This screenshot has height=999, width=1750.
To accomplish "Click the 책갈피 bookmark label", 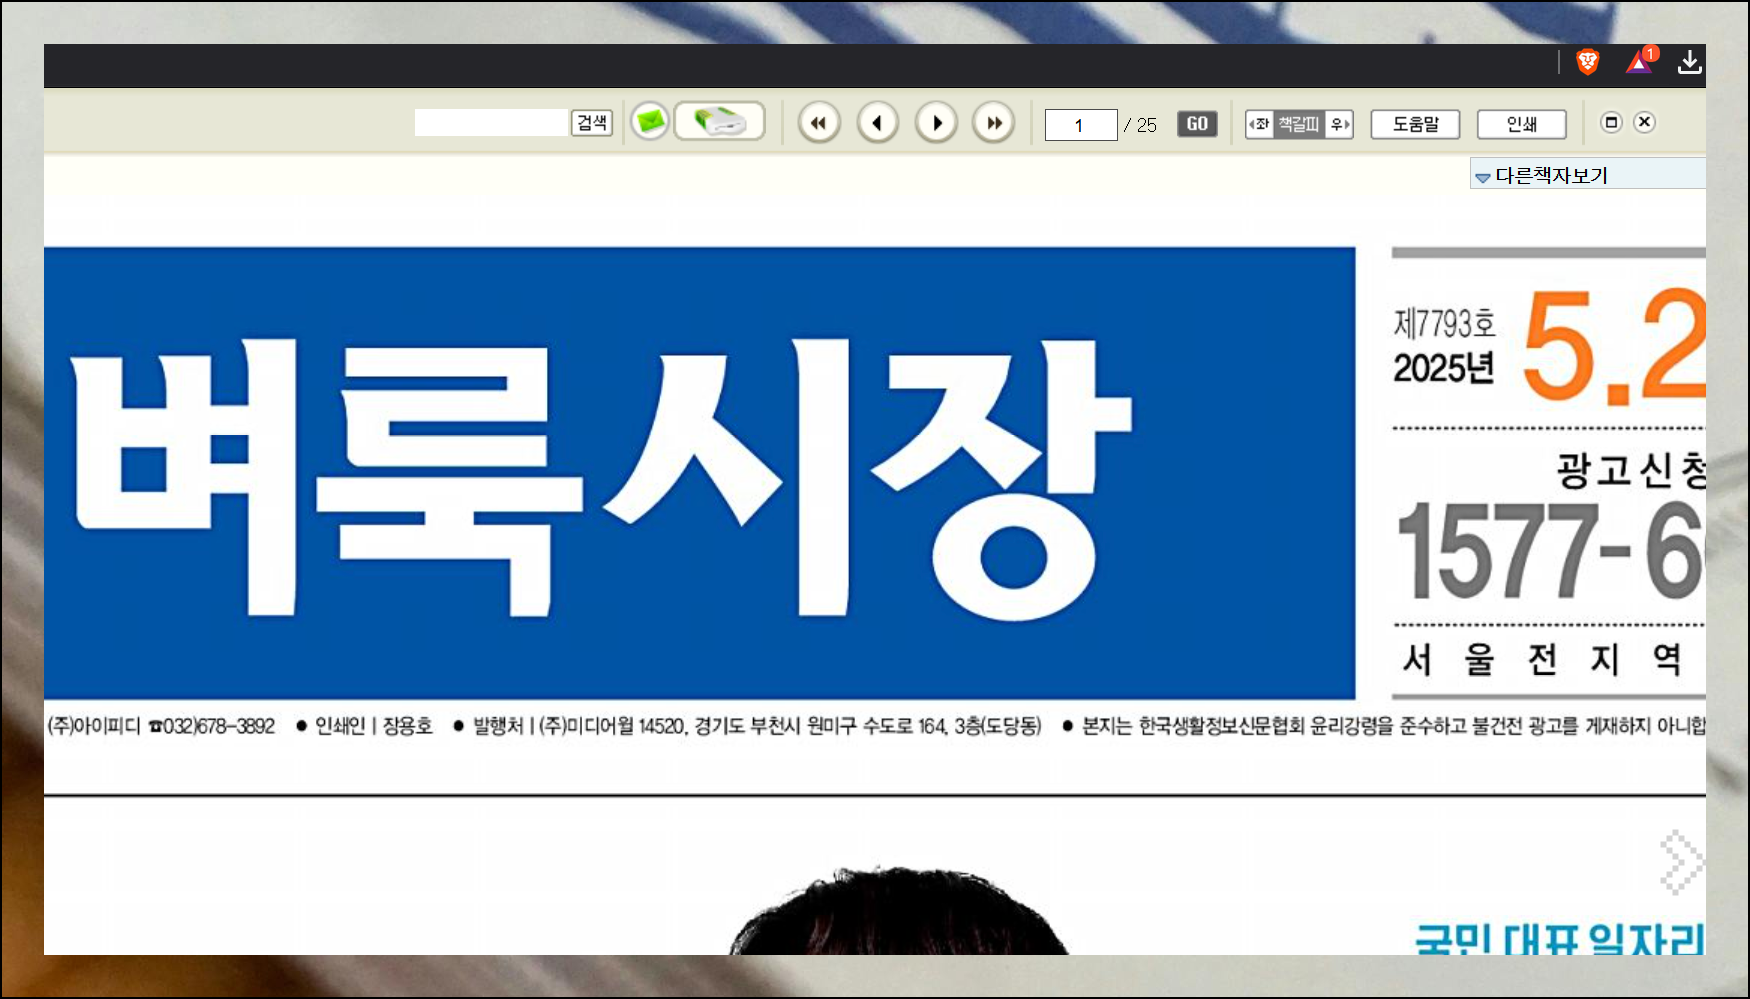I will [1299, 124].
